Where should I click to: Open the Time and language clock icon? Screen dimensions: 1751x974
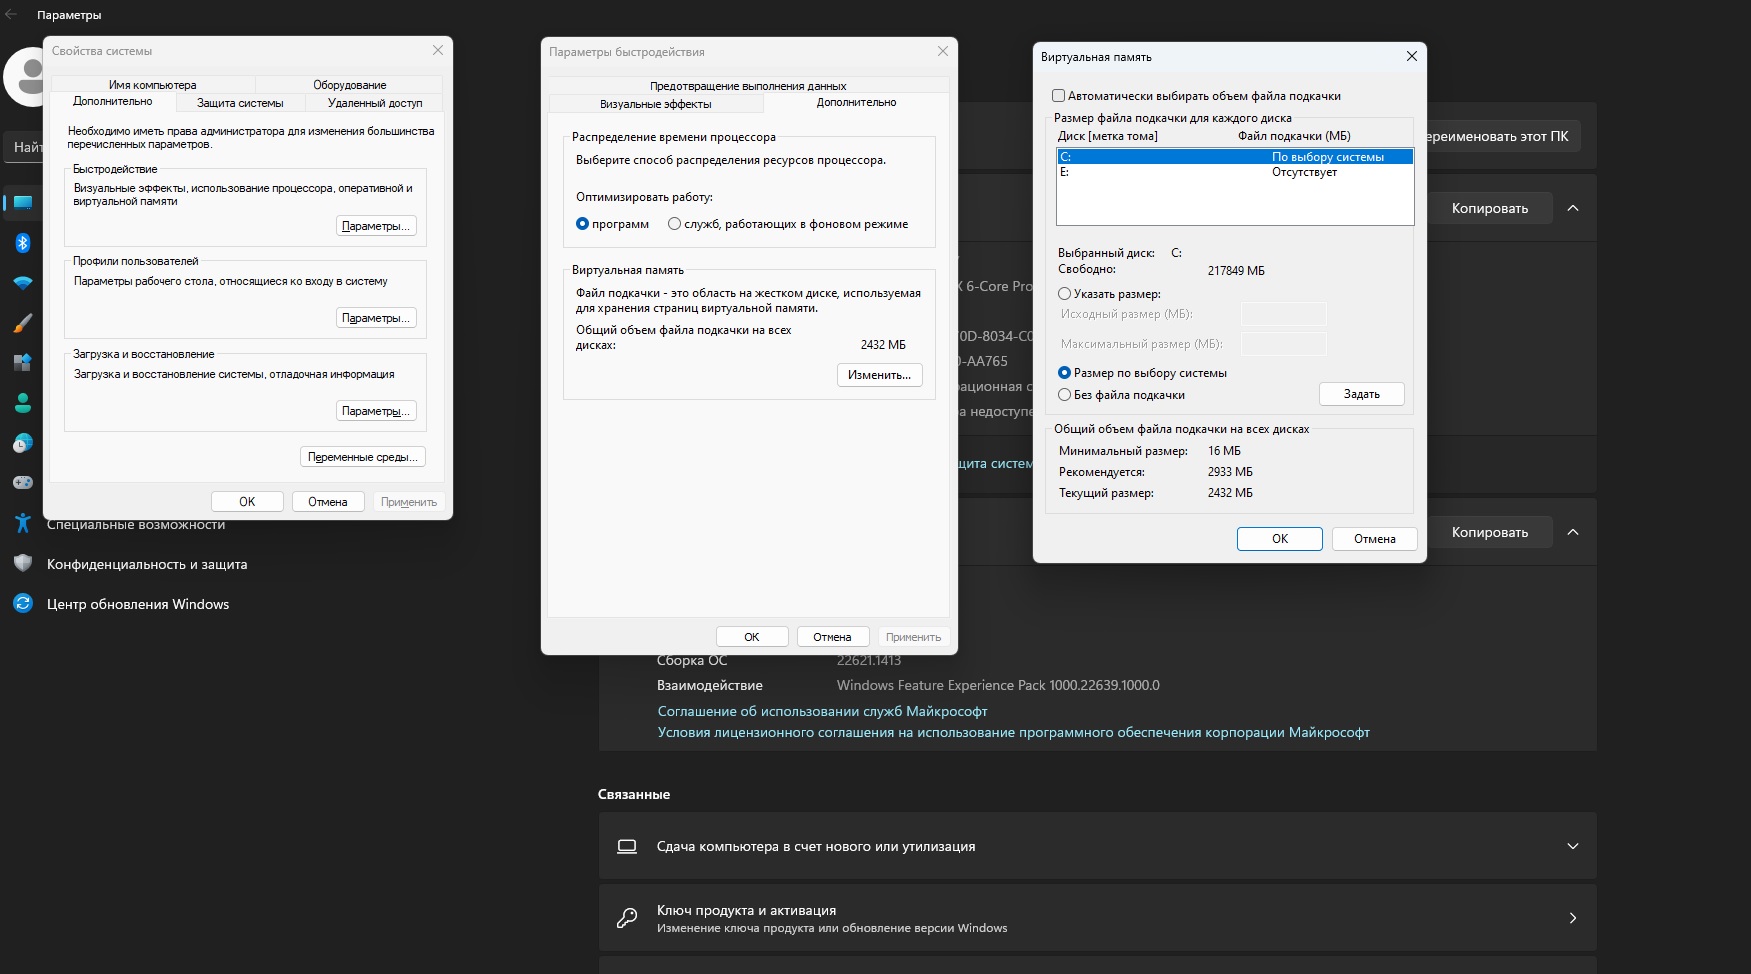click(x=23, y=443)
